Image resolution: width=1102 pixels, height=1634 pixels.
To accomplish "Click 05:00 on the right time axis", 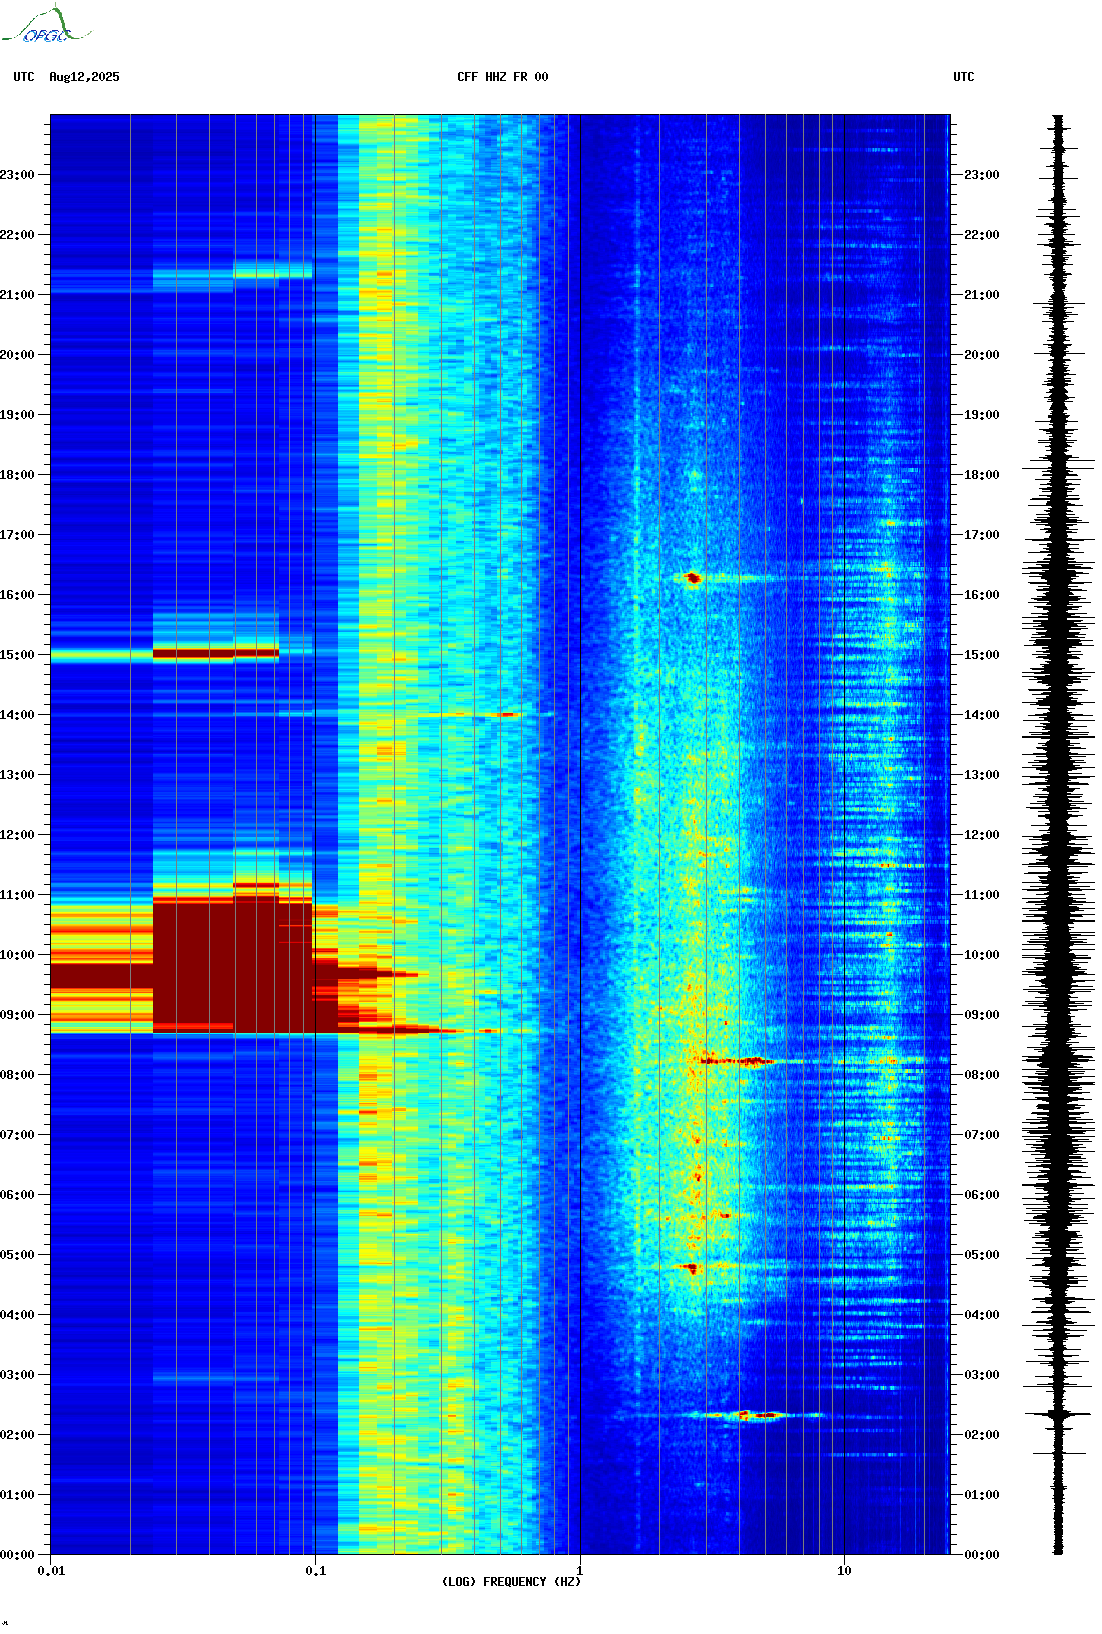I will click(x=982, y=1255).
